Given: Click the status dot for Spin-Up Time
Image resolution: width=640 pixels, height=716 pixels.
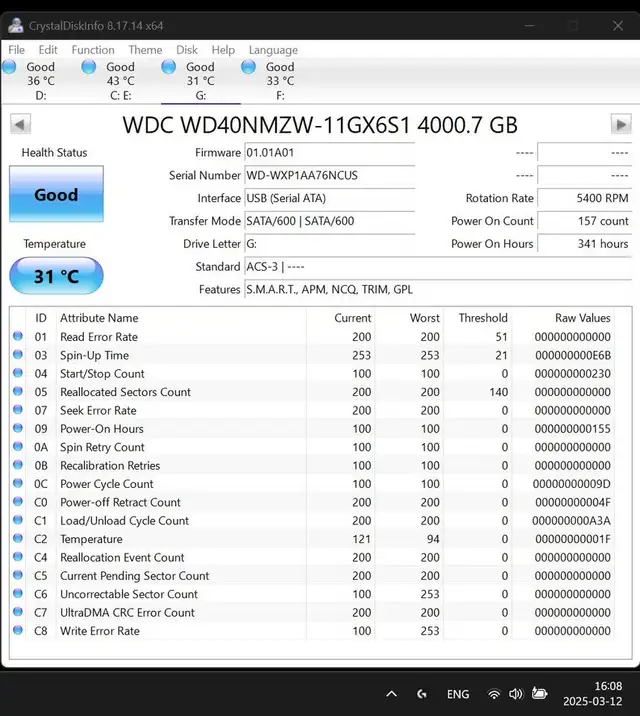Looking at the screenshot, I should click(18, 354).
